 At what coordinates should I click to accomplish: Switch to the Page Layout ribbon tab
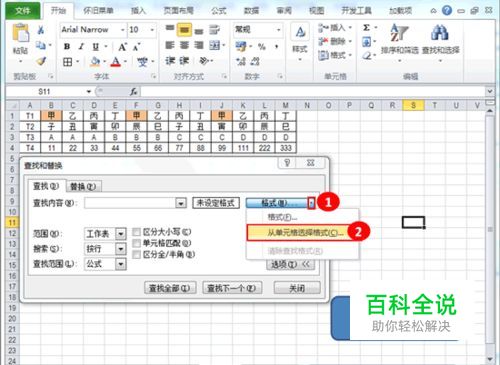point(179,11)
